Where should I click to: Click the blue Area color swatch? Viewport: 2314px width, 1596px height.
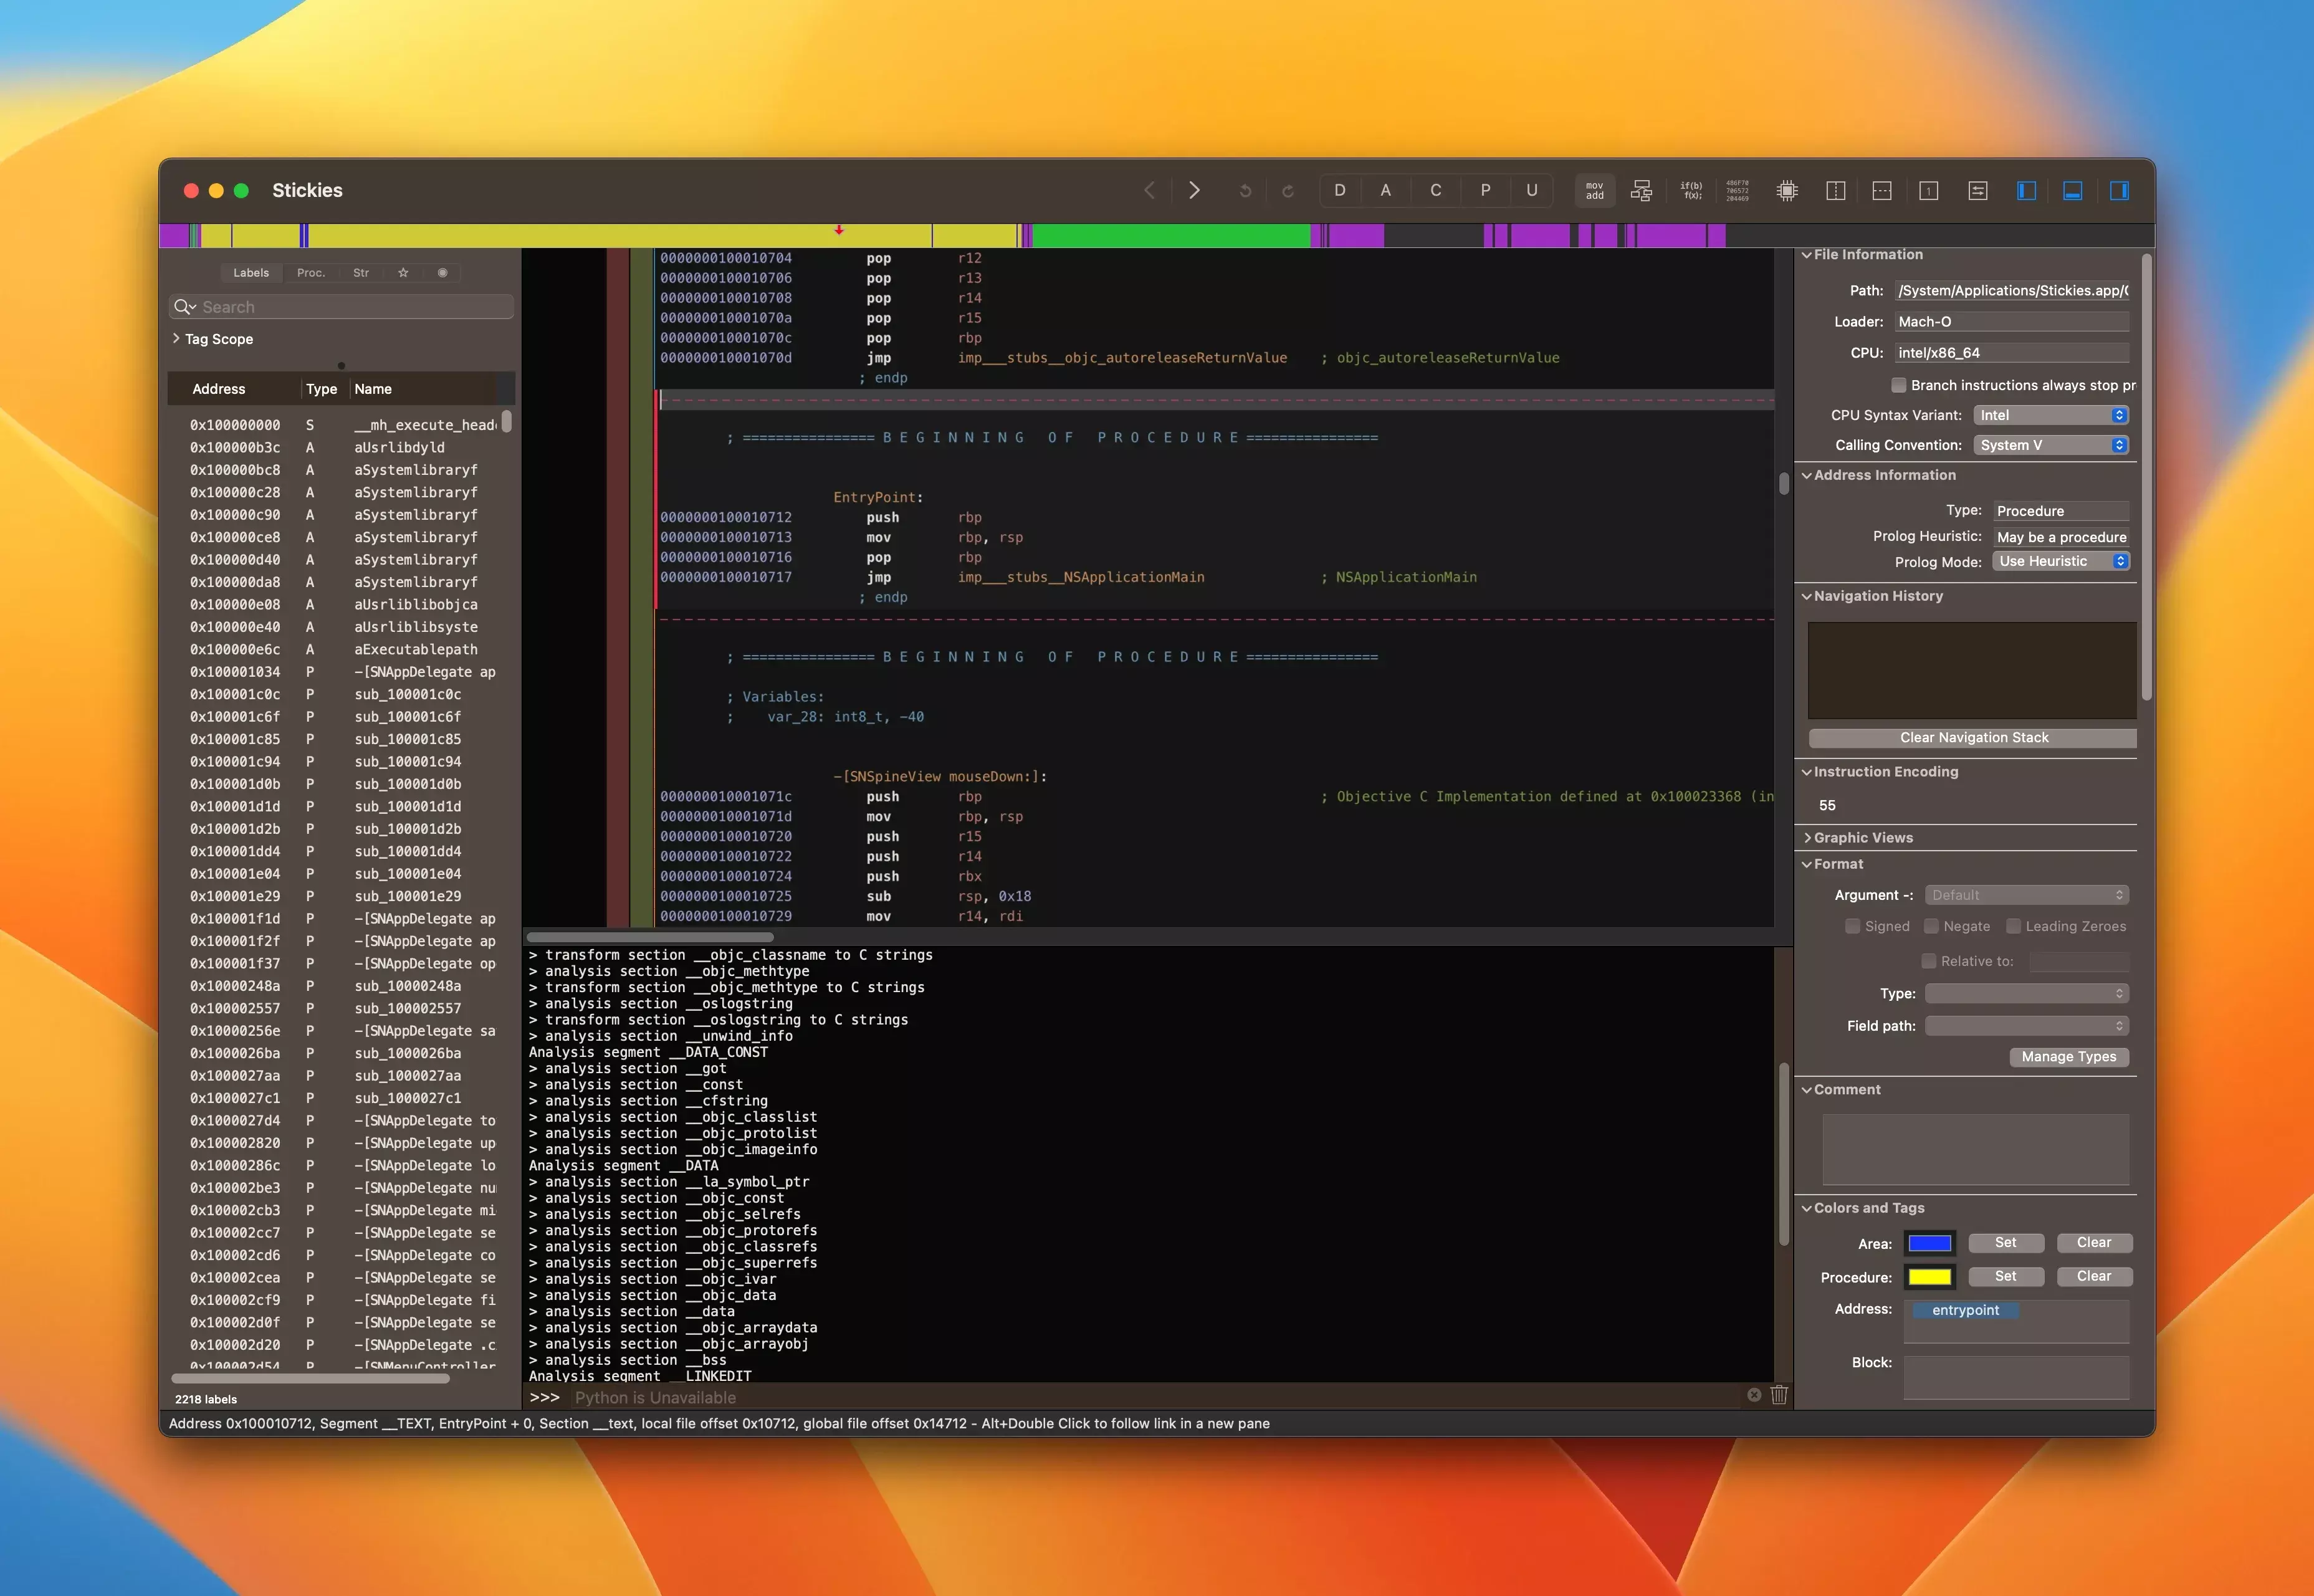1929,1243
